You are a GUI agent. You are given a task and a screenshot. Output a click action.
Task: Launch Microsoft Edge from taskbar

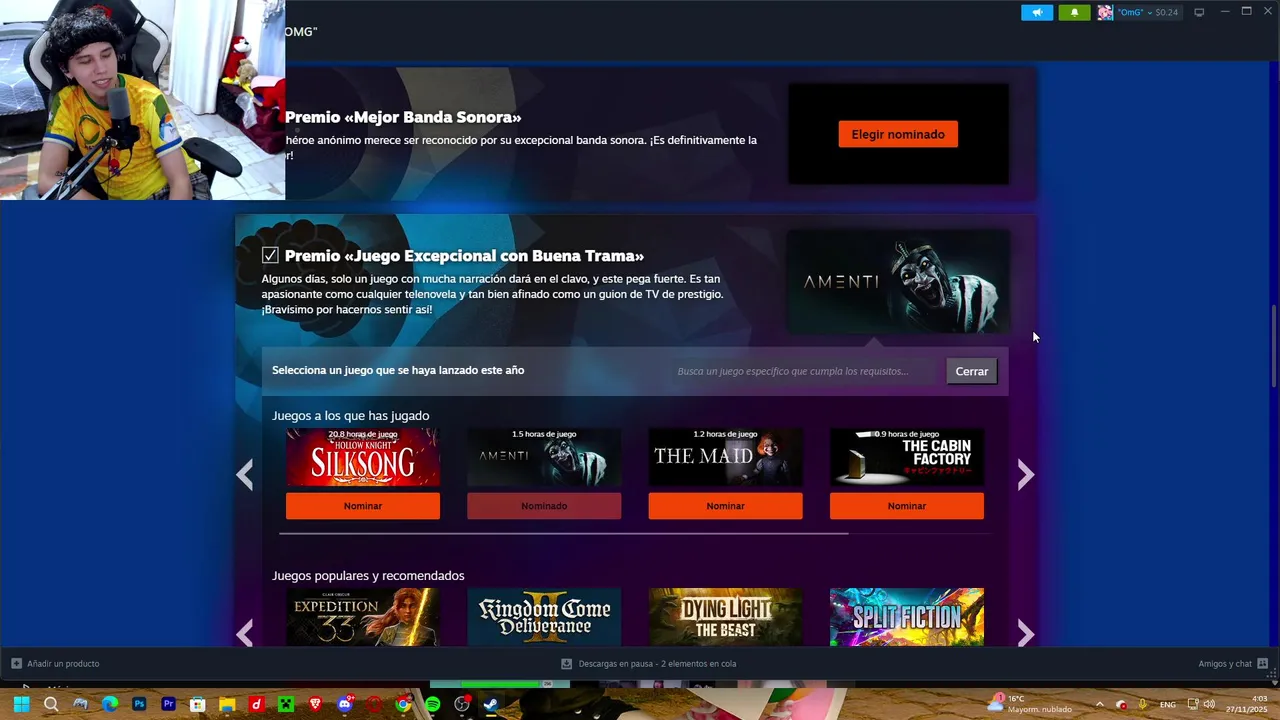[x=110, y=704]
